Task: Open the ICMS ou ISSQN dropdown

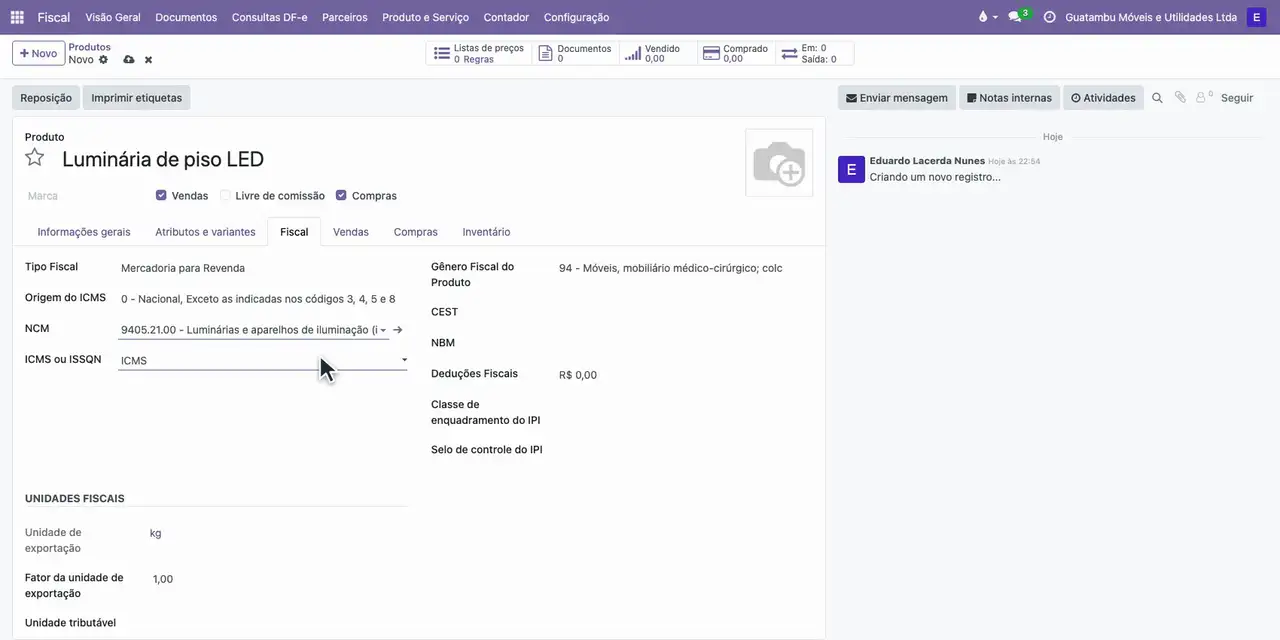Action: click(263, 360)
